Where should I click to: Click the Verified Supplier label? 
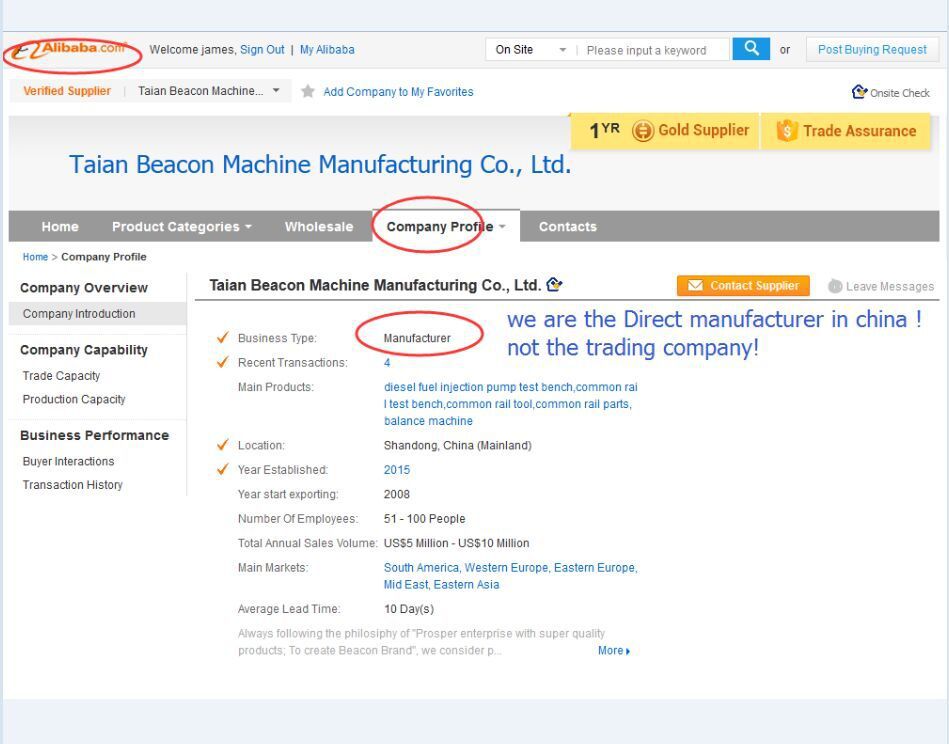coord(67,91)
